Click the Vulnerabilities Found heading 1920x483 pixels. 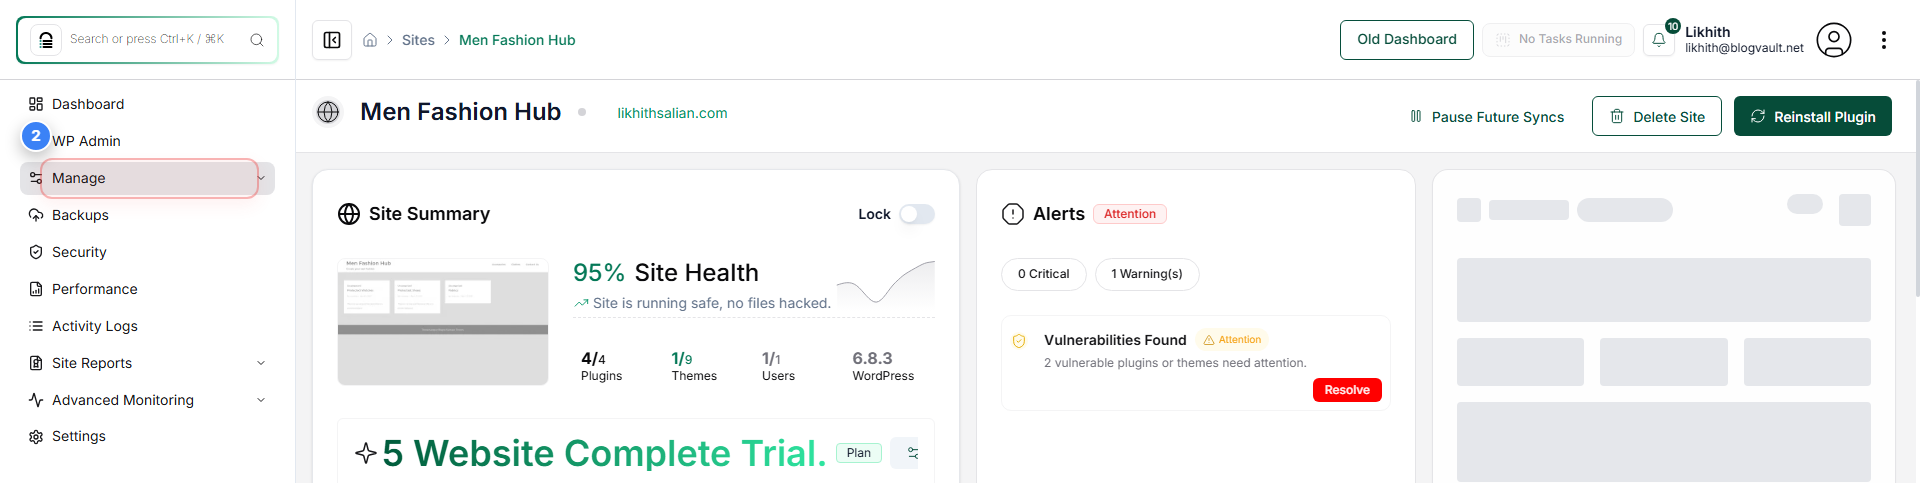click(1115, 340)
